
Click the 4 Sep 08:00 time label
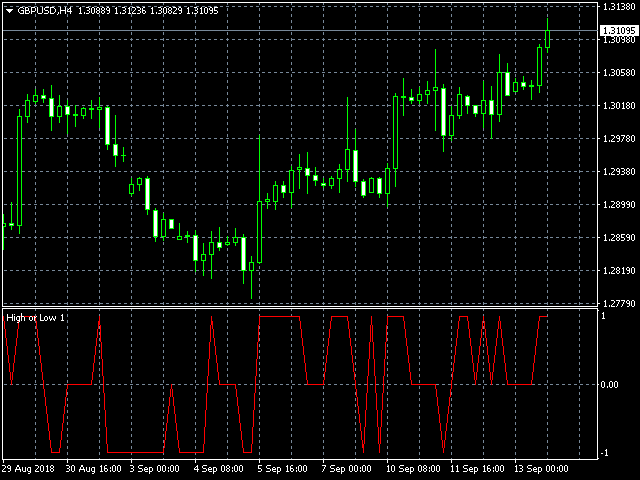tap(219, 469)
